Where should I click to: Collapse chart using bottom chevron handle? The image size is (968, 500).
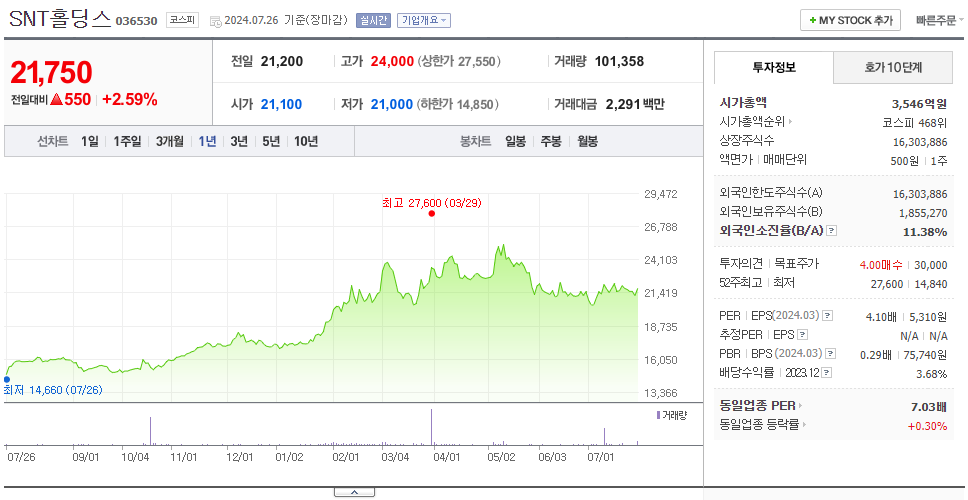(354, 492)
